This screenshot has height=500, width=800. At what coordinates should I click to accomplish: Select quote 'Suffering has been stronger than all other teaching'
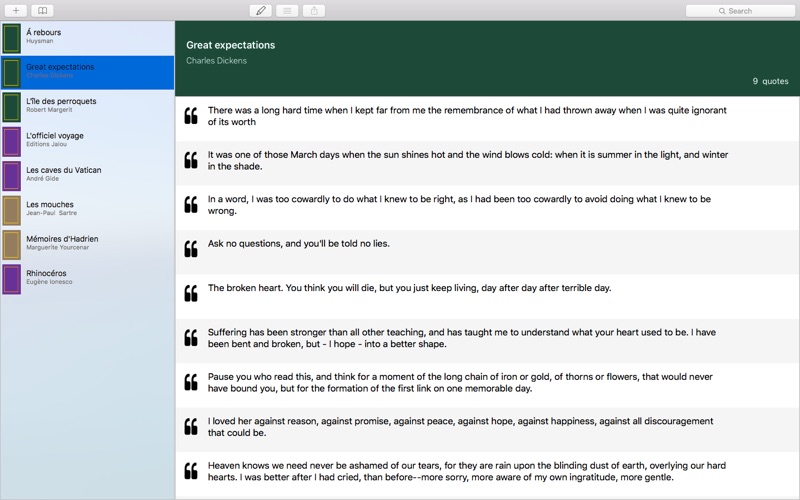pos(462,338)
